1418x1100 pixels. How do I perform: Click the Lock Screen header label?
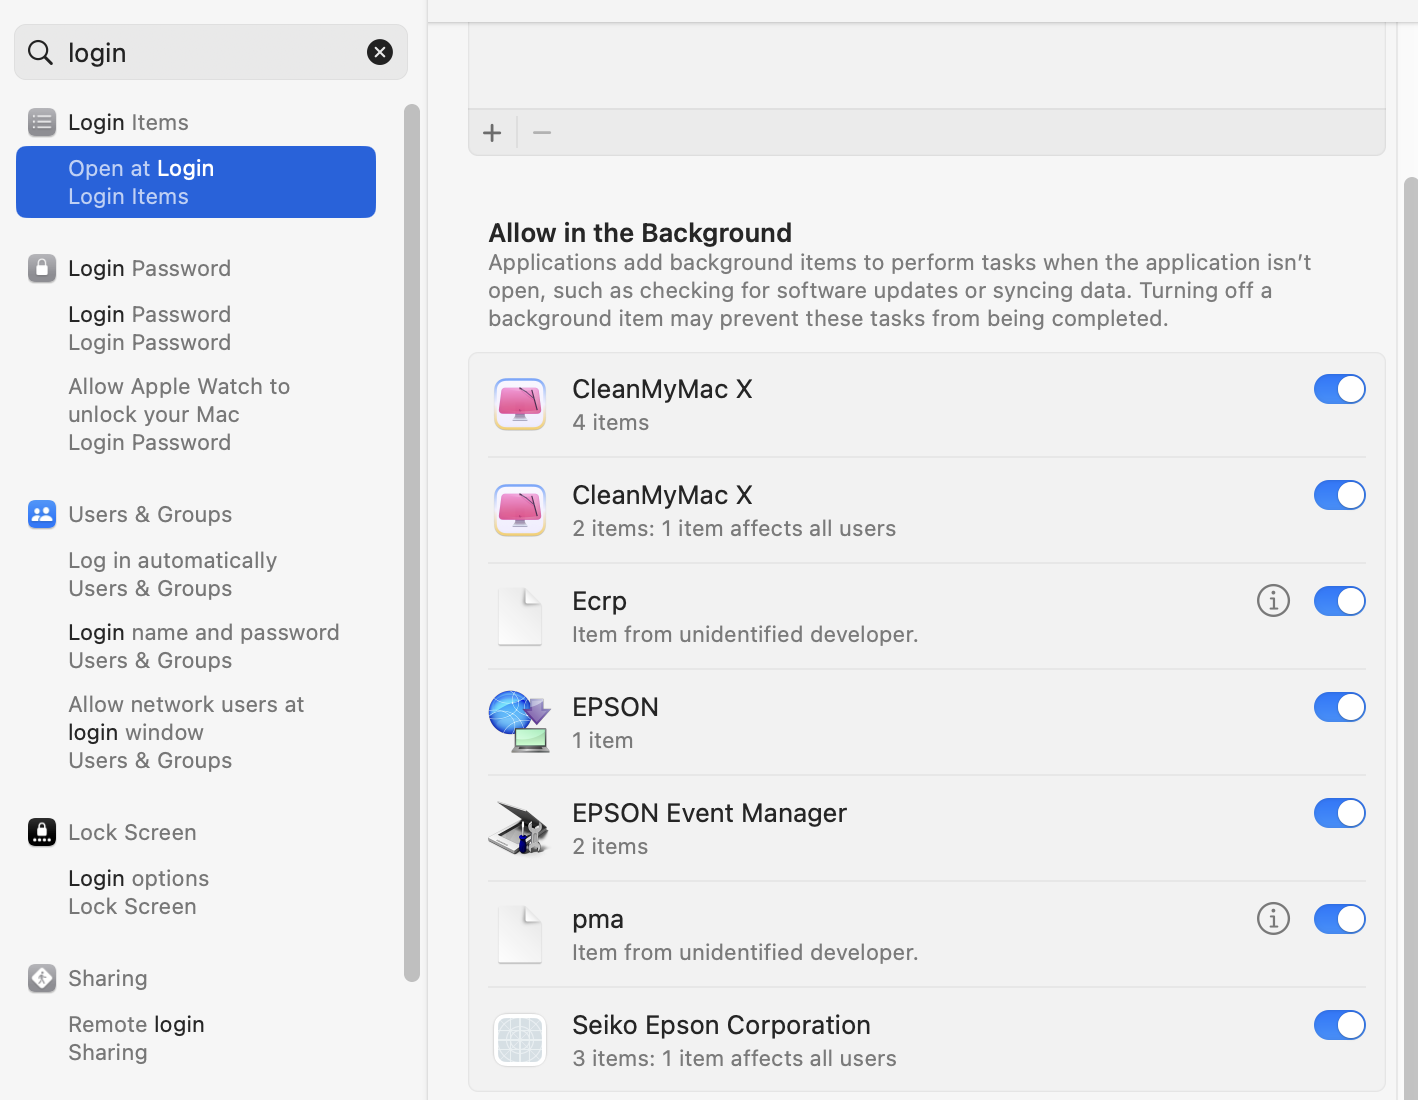click(132, 832)
